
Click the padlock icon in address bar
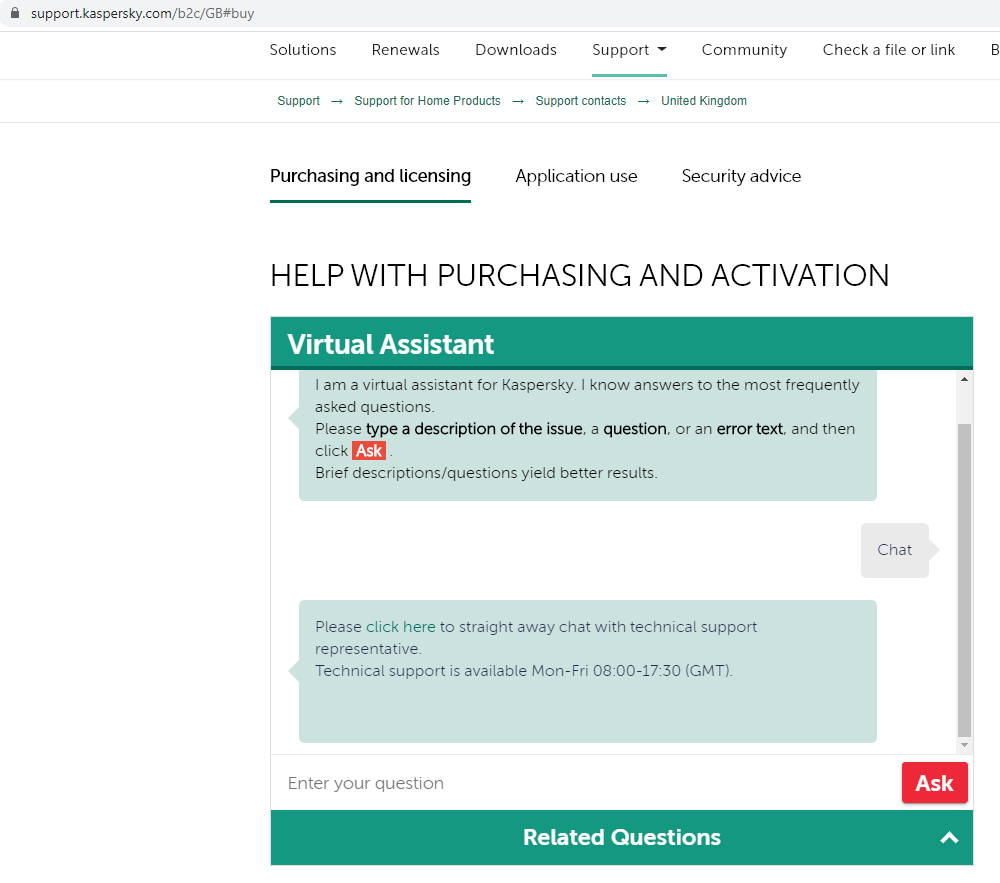point(14,14)
